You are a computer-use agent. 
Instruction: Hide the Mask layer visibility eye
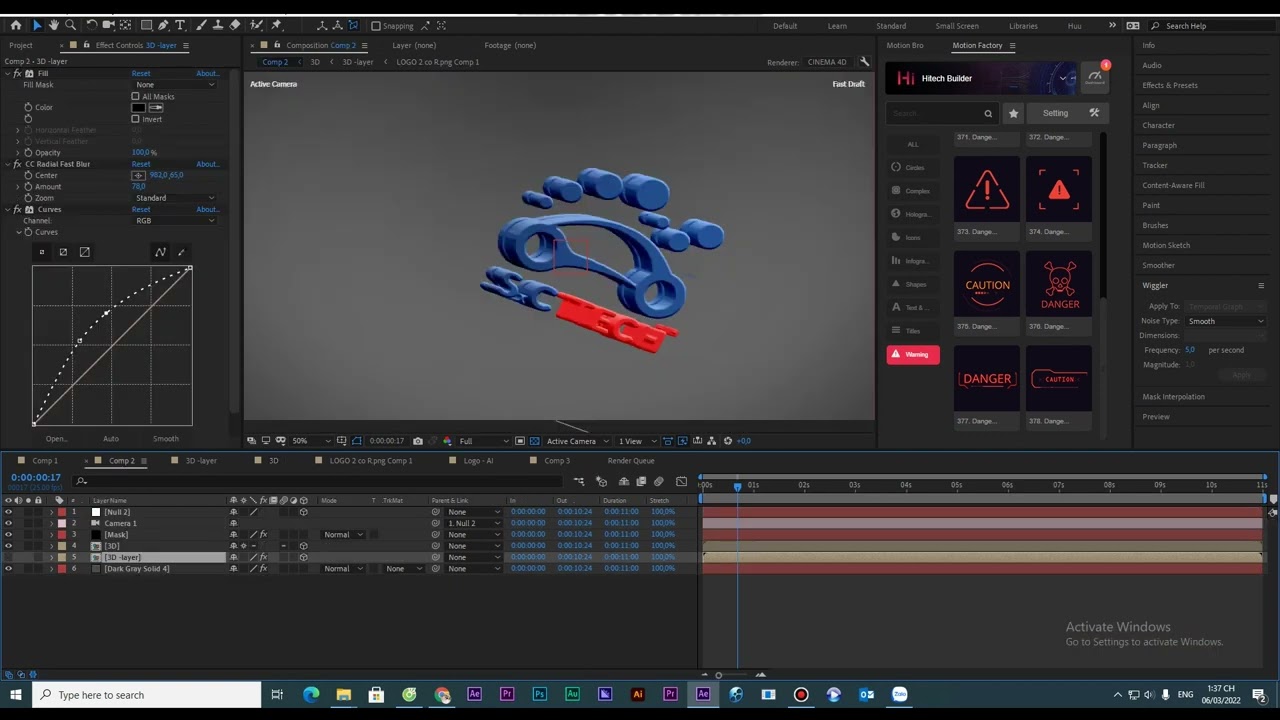(x=9, y=535)
